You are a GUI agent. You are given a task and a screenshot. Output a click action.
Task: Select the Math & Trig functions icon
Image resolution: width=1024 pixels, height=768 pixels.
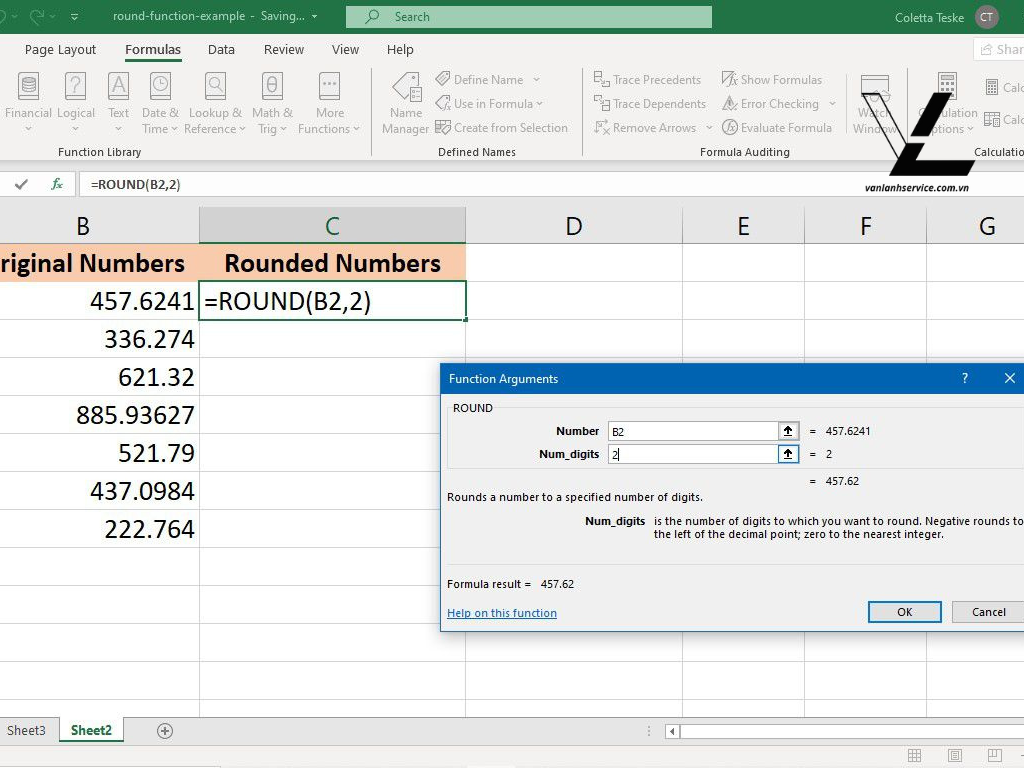click(x=272, y=100)
